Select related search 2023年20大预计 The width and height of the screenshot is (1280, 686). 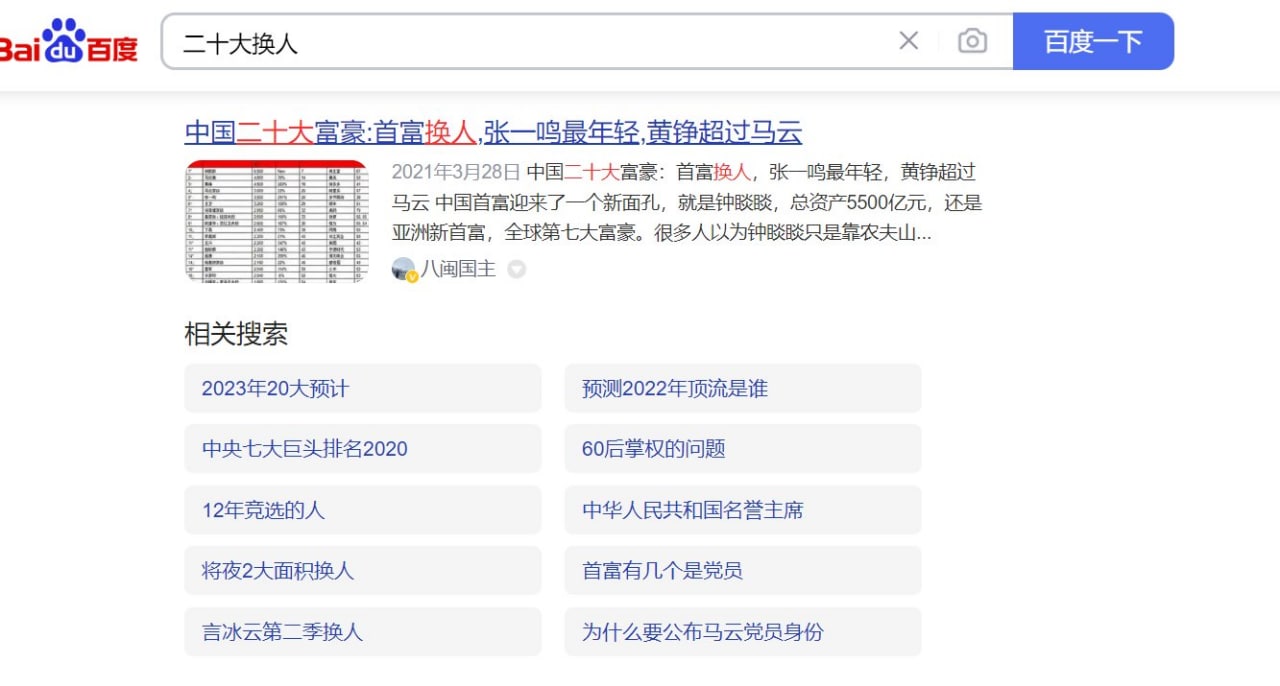click(362, 389)
